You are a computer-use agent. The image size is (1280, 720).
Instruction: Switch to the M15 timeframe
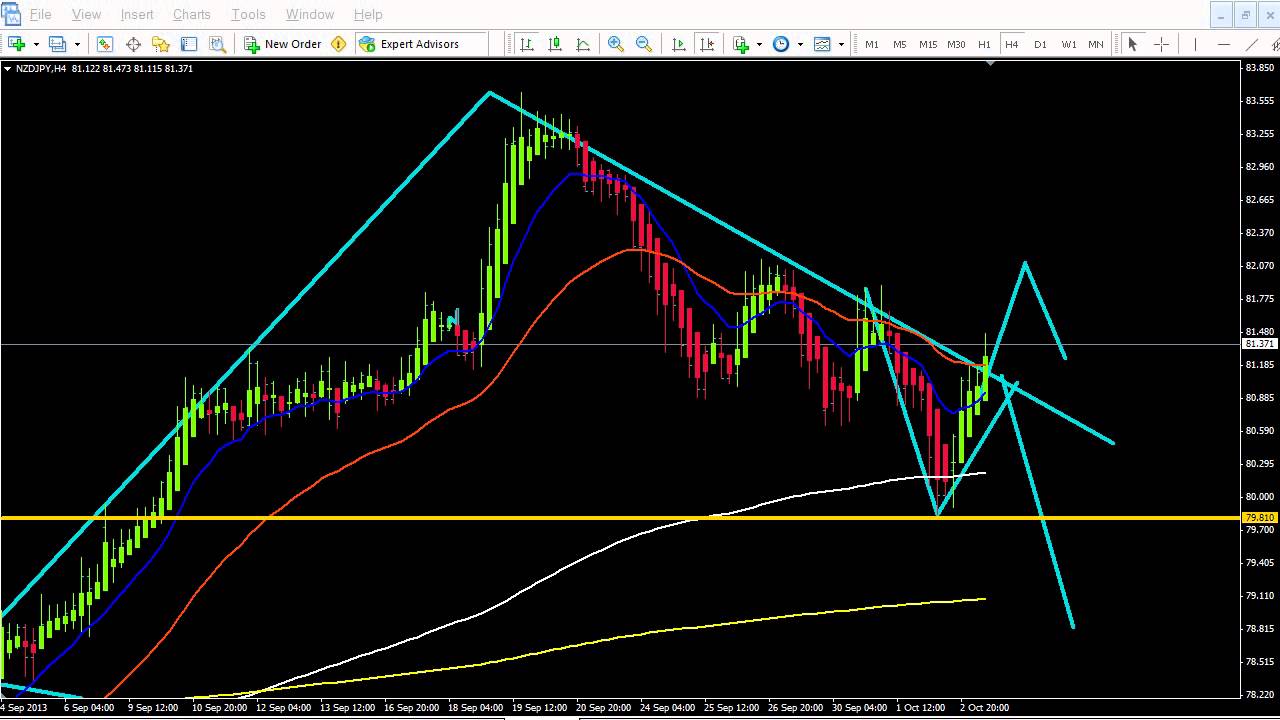[928, 44]
